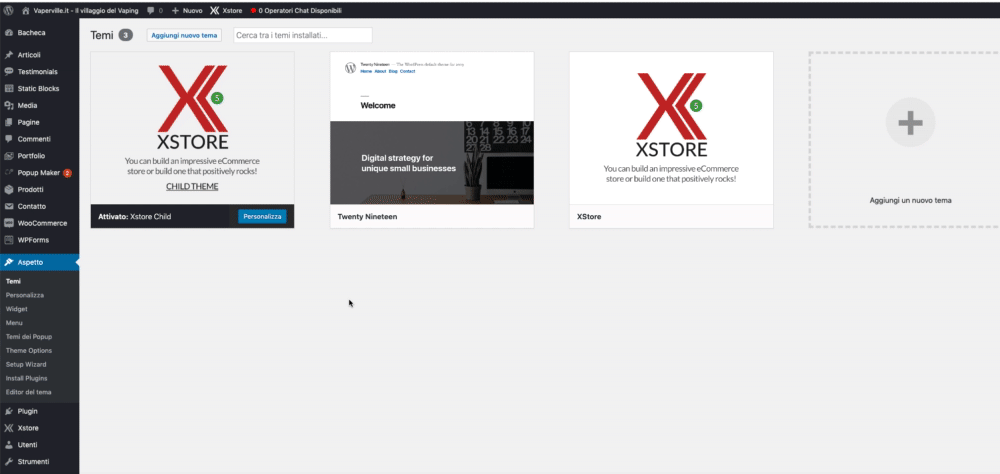This screenshot has width=1000, height=474.
Task: Click the Prodotti box icon
Action: [9, 189]
